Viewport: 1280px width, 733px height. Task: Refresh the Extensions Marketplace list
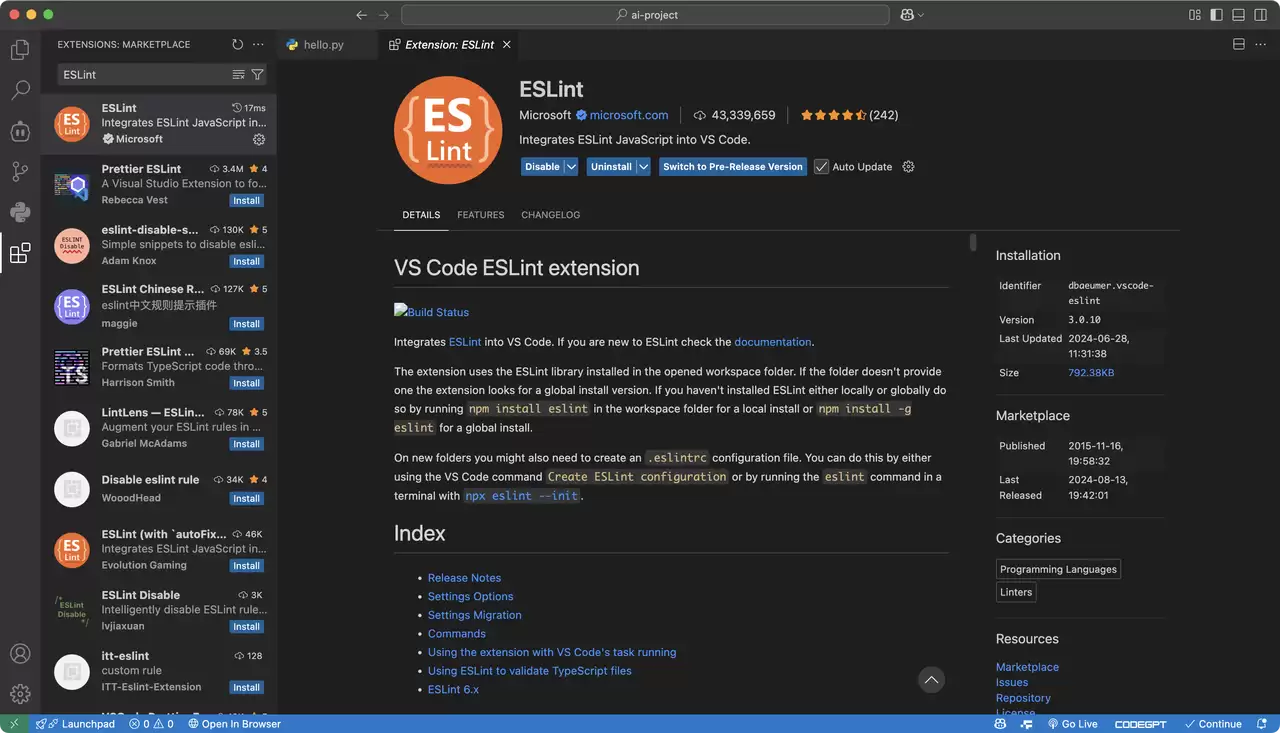237,44
